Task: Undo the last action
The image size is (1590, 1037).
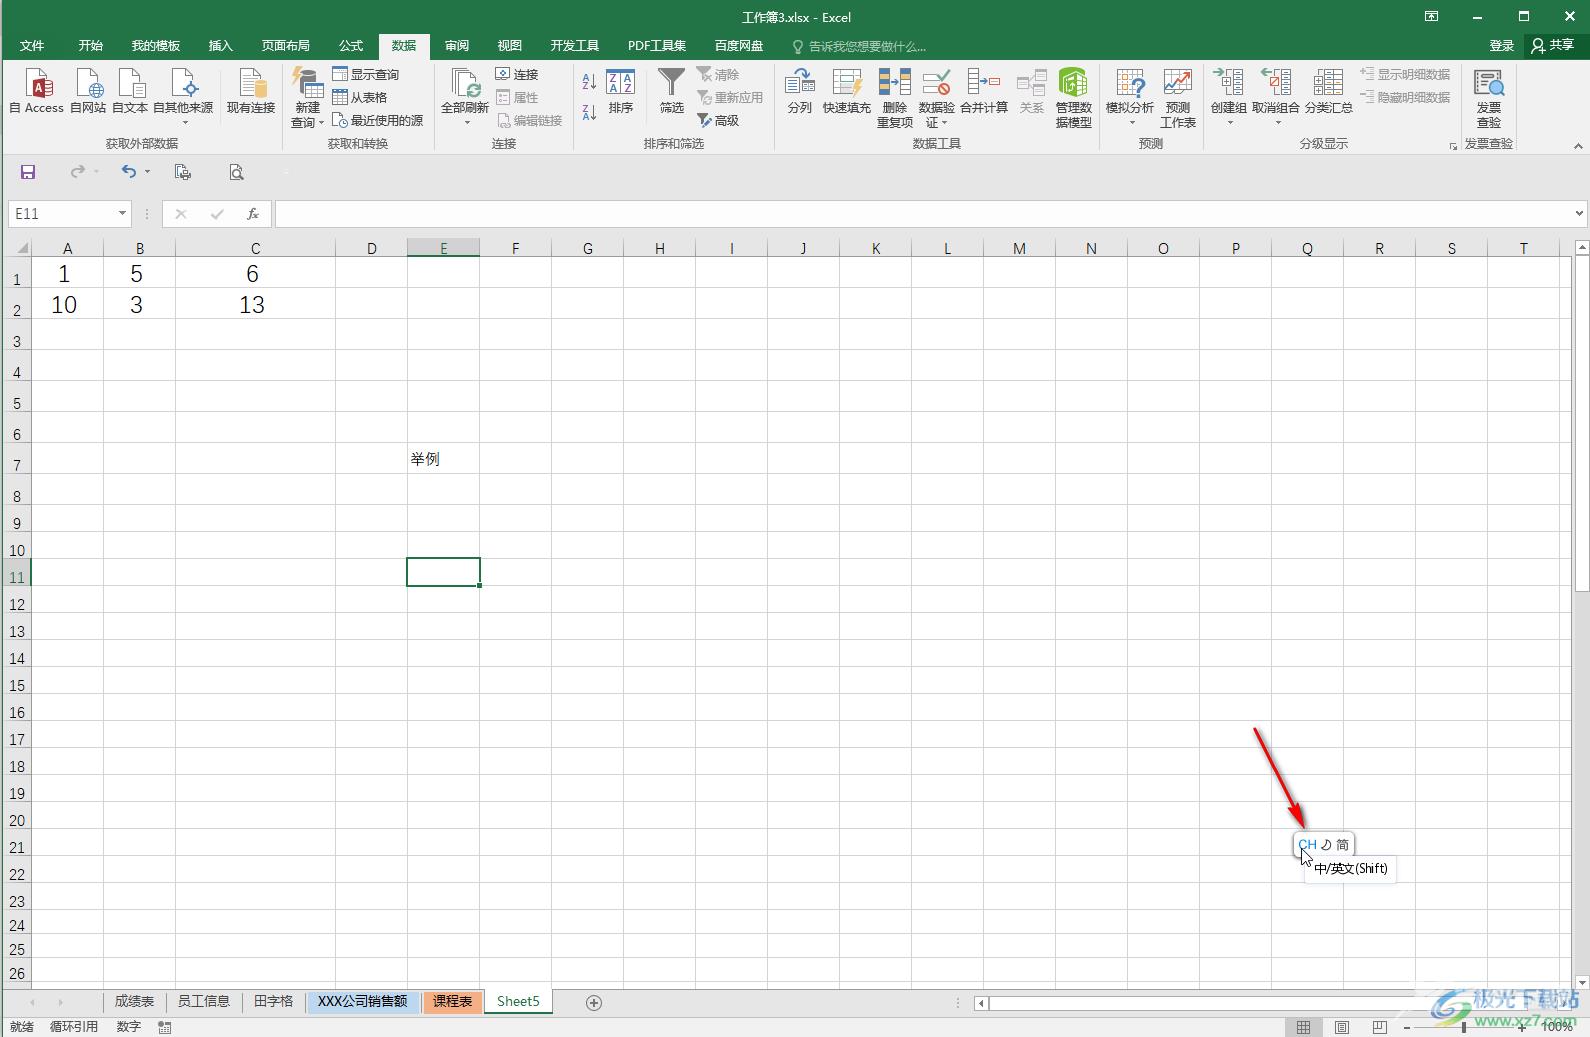Action: pos(129,172)
